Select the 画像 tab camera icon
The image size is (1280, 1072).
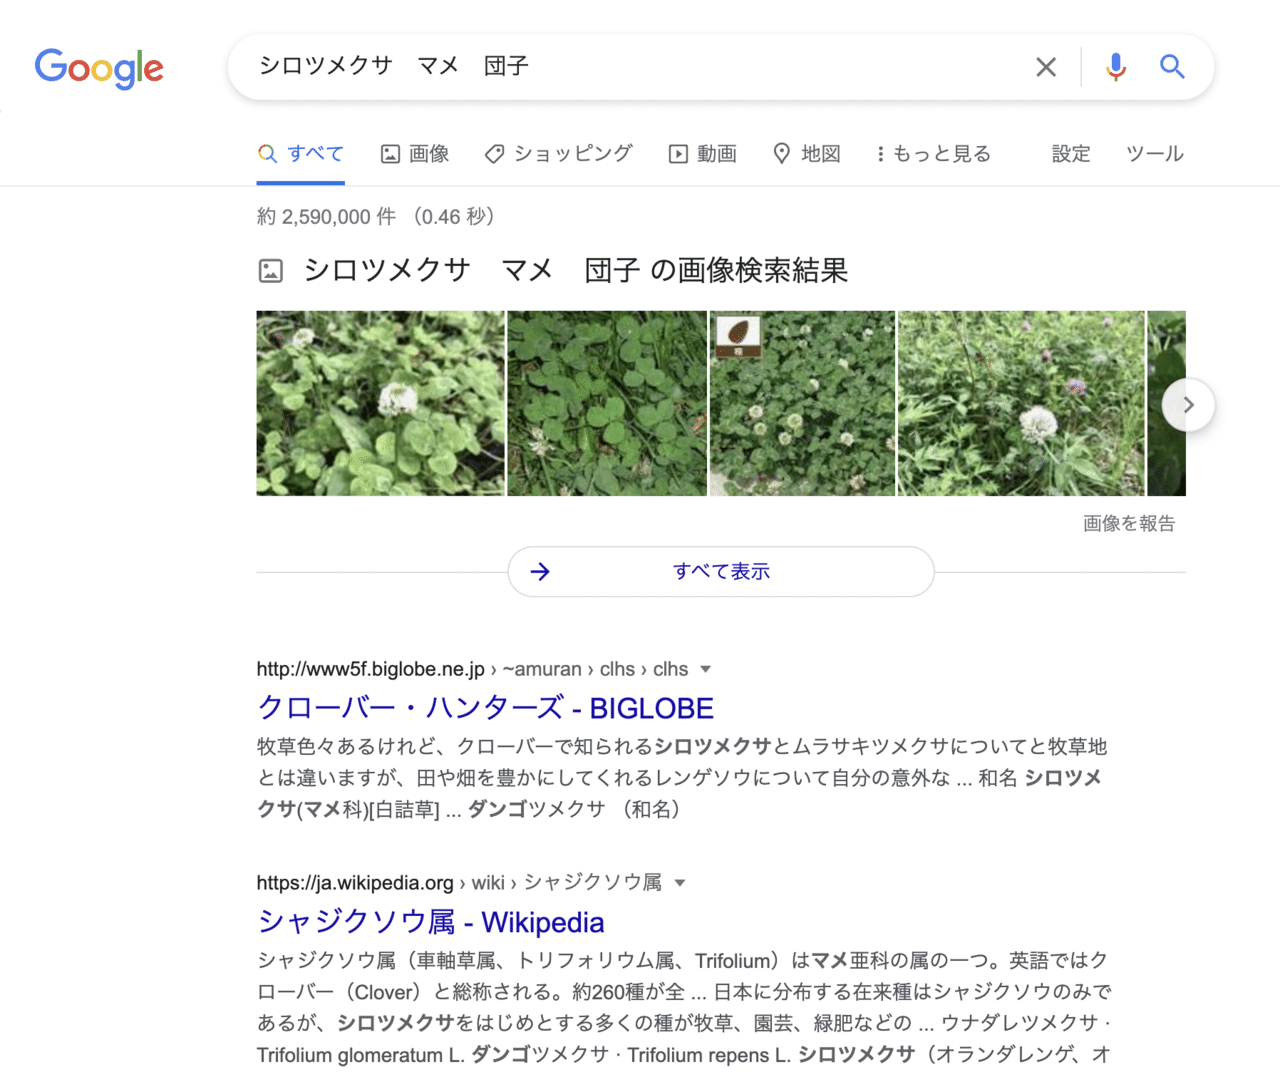click(390, 153)
